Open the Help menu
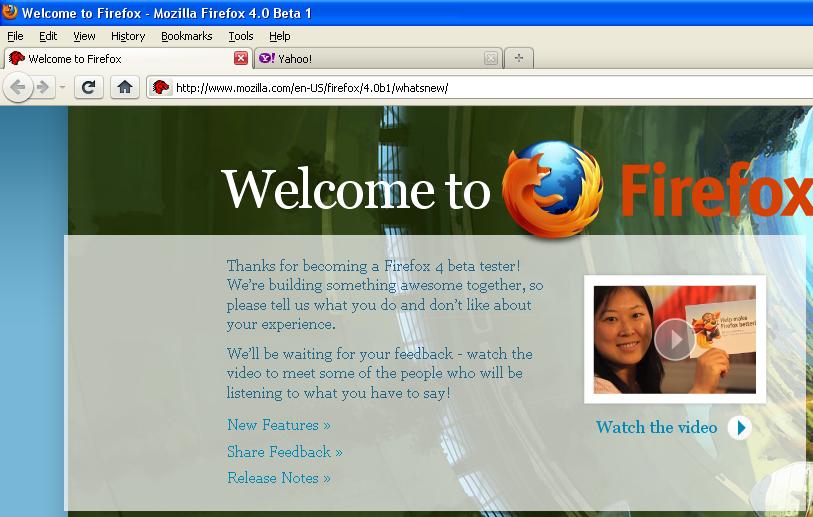Screen dimensions: 813x517 279,36
